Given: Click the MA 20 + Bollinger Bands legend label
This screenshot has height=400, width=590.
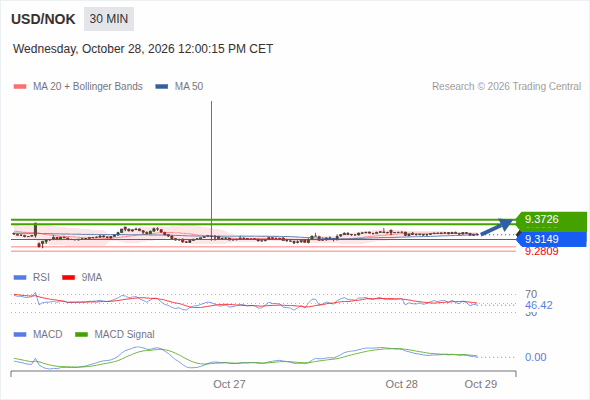Looking at the screenshot, I should click(x=88, y=87).
